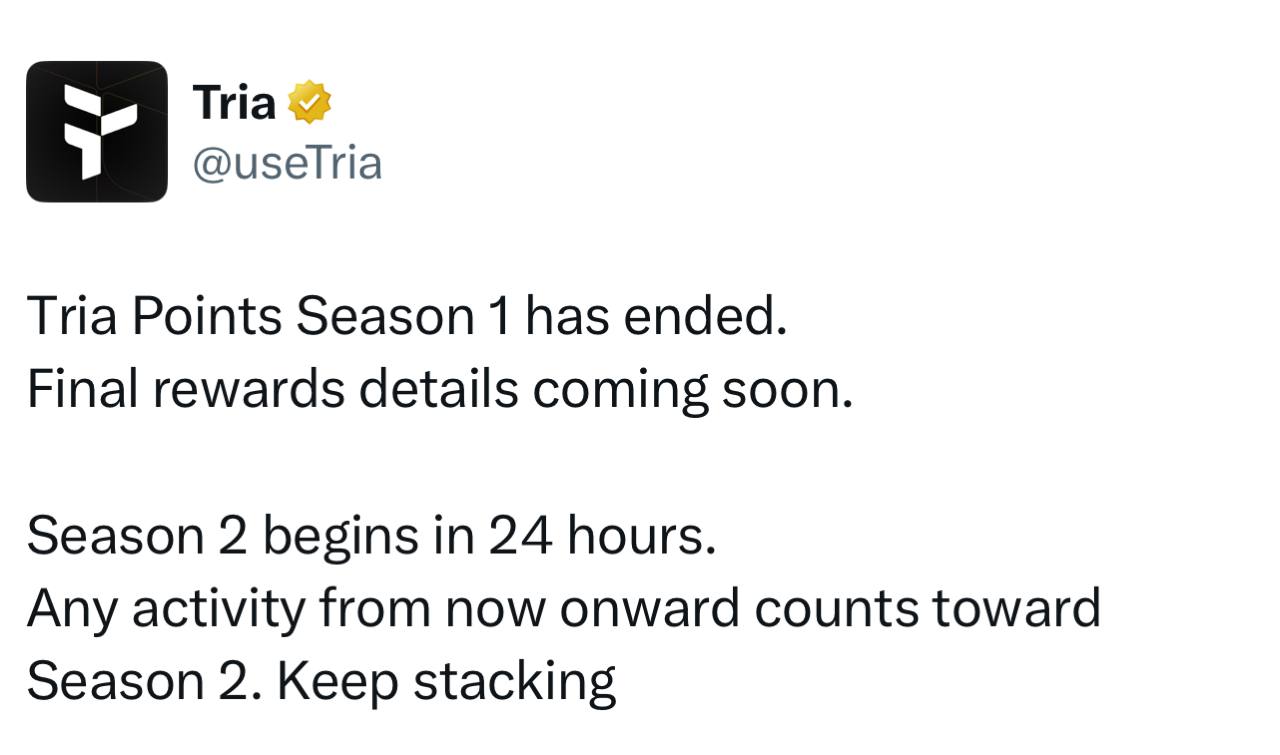Click the gold verified badge
This screenshot has height=755, width=1280.
pyautogui.click(x=309, y=103)
